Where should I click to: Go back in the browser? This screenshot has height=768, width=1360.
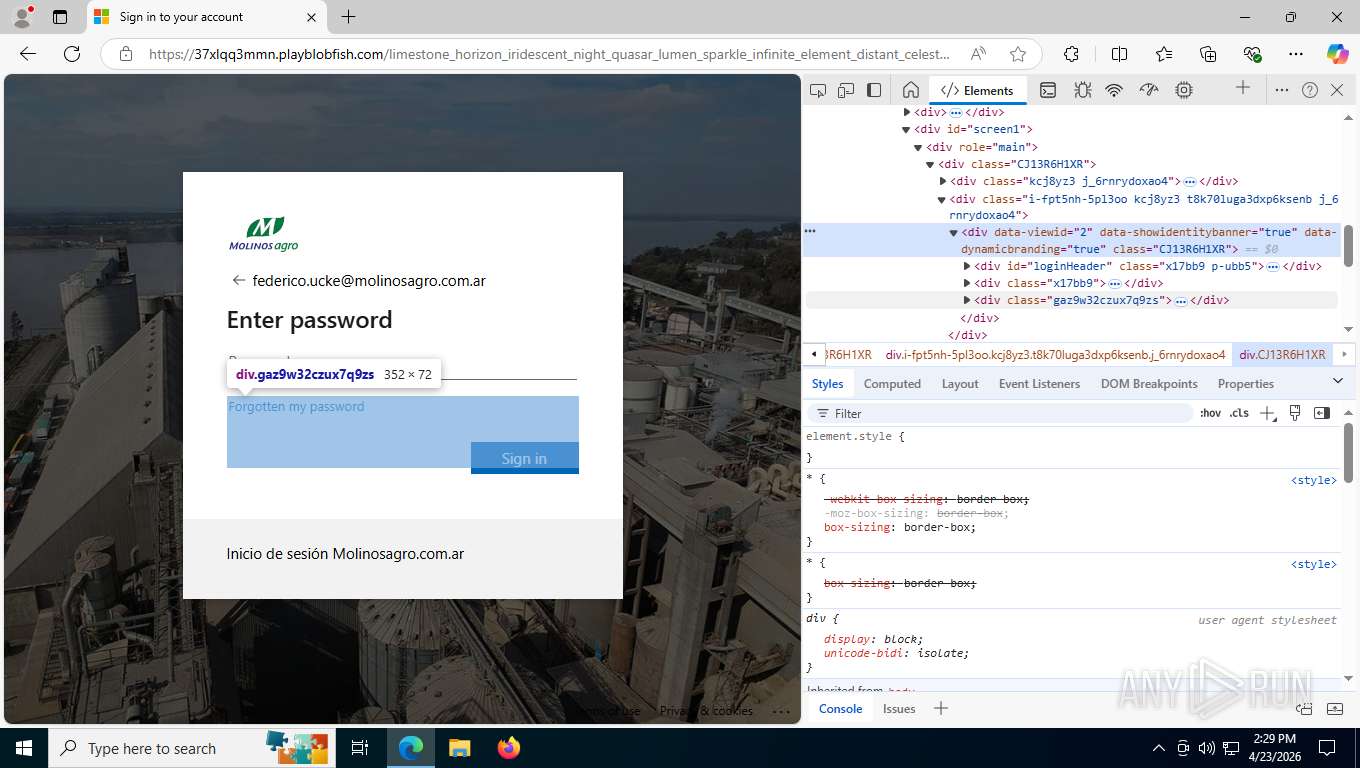click(x=28, y=54)
